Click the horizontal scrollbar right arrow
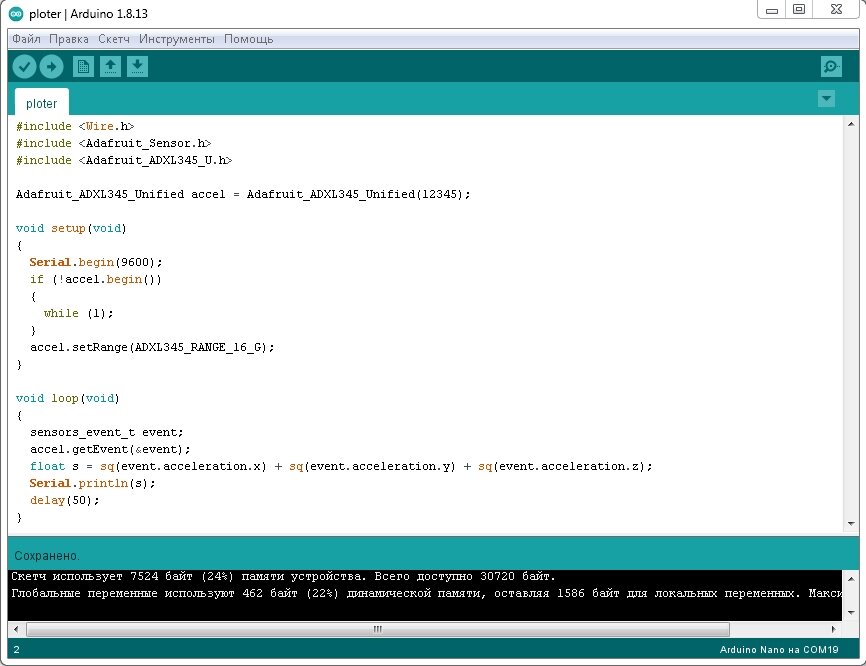 coord(833,629)
